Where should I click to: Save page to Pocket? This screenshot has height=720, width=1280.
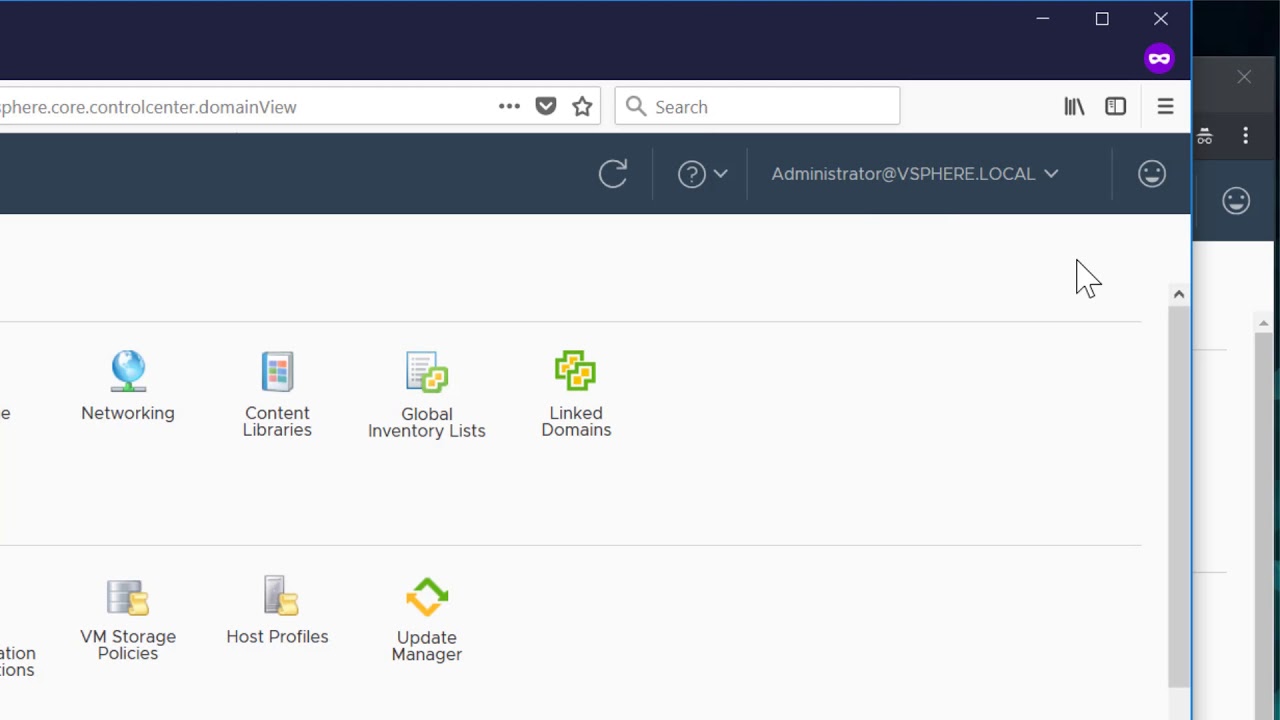point(545,106)
